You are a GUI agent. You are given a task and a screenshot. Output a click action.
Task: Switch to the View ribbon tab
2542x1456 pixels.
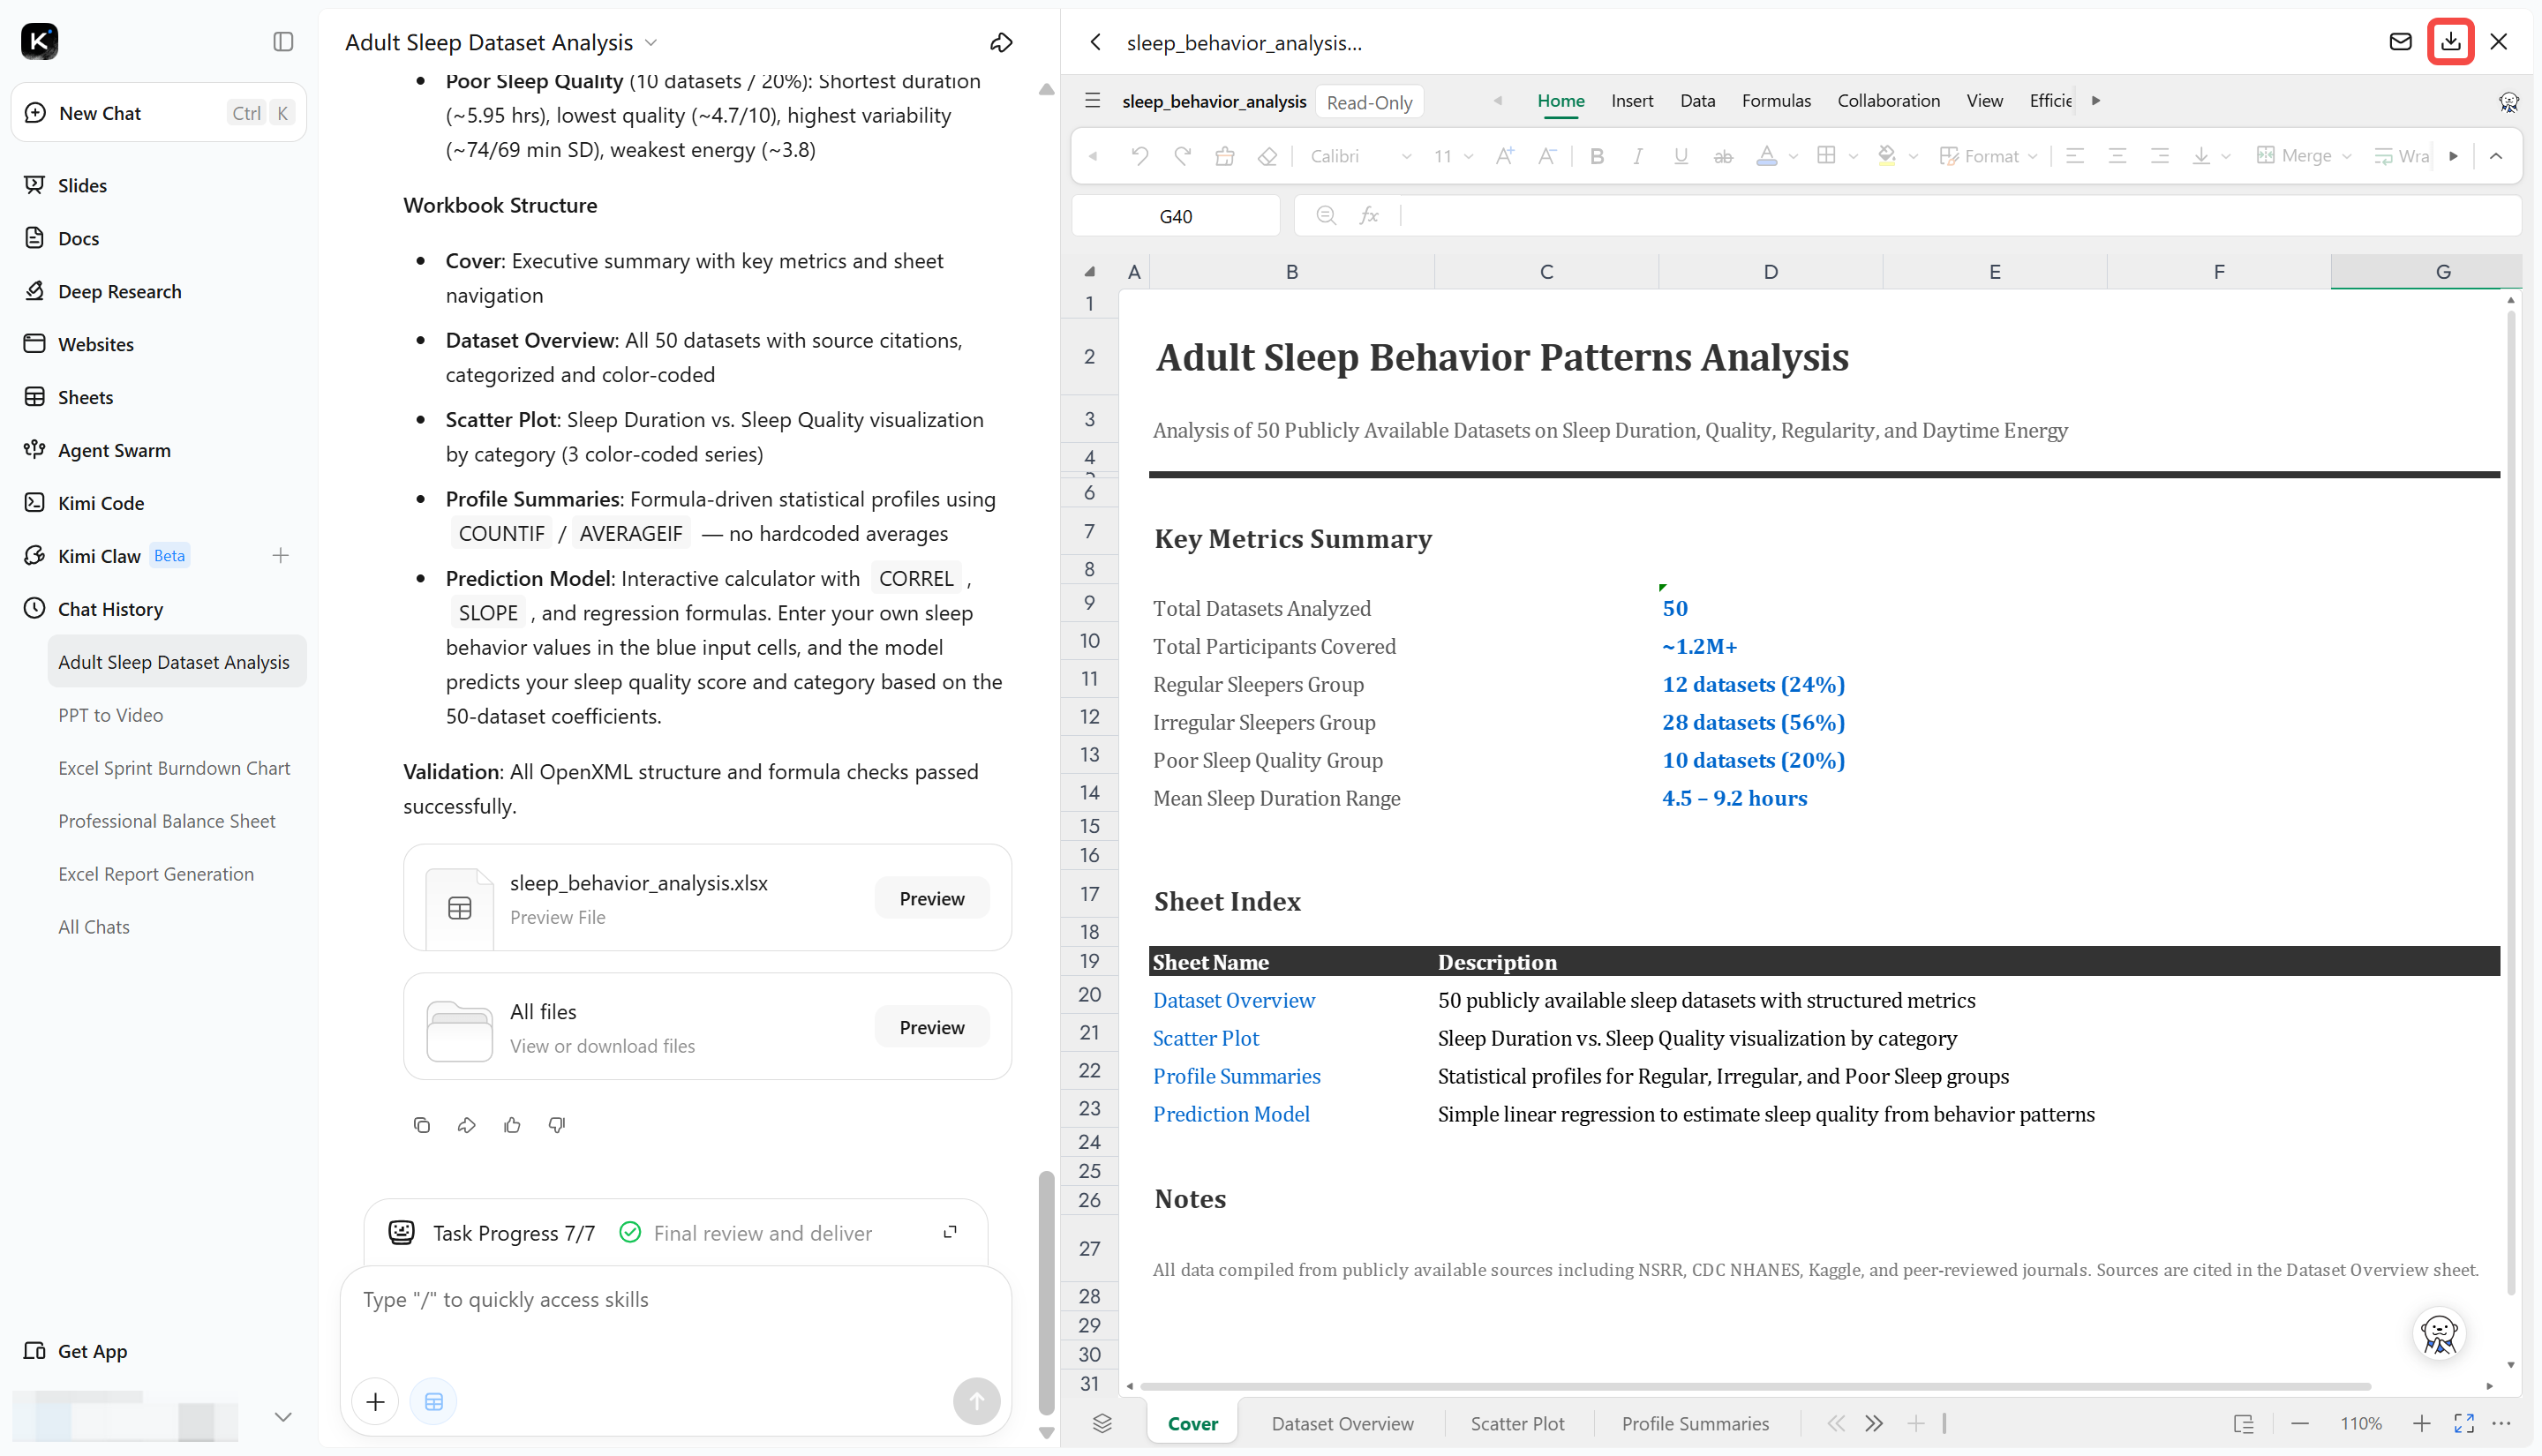point(1984,100)
